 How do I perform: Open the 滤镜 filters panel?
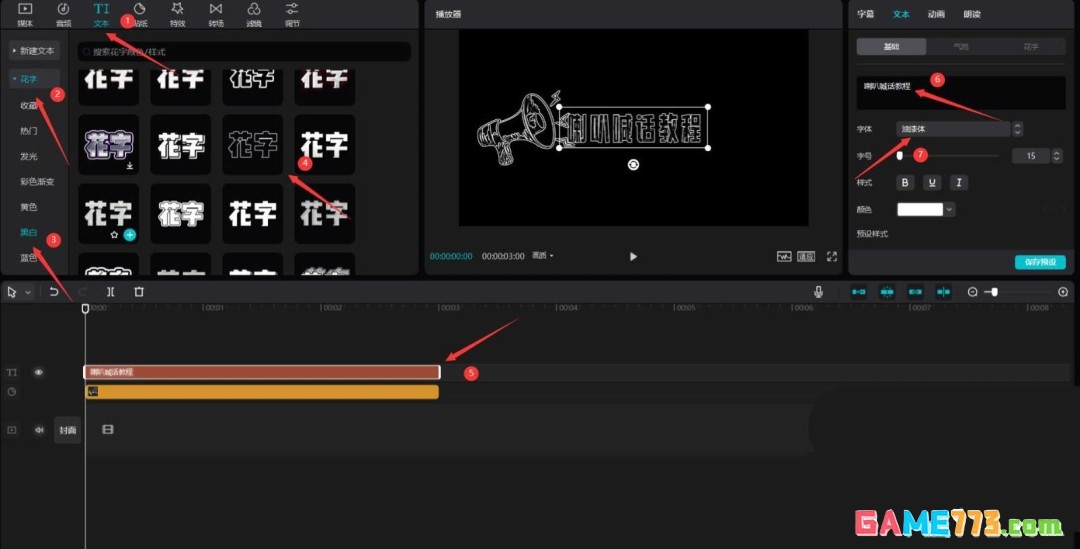pyautogui.click(x=254, y=14)
